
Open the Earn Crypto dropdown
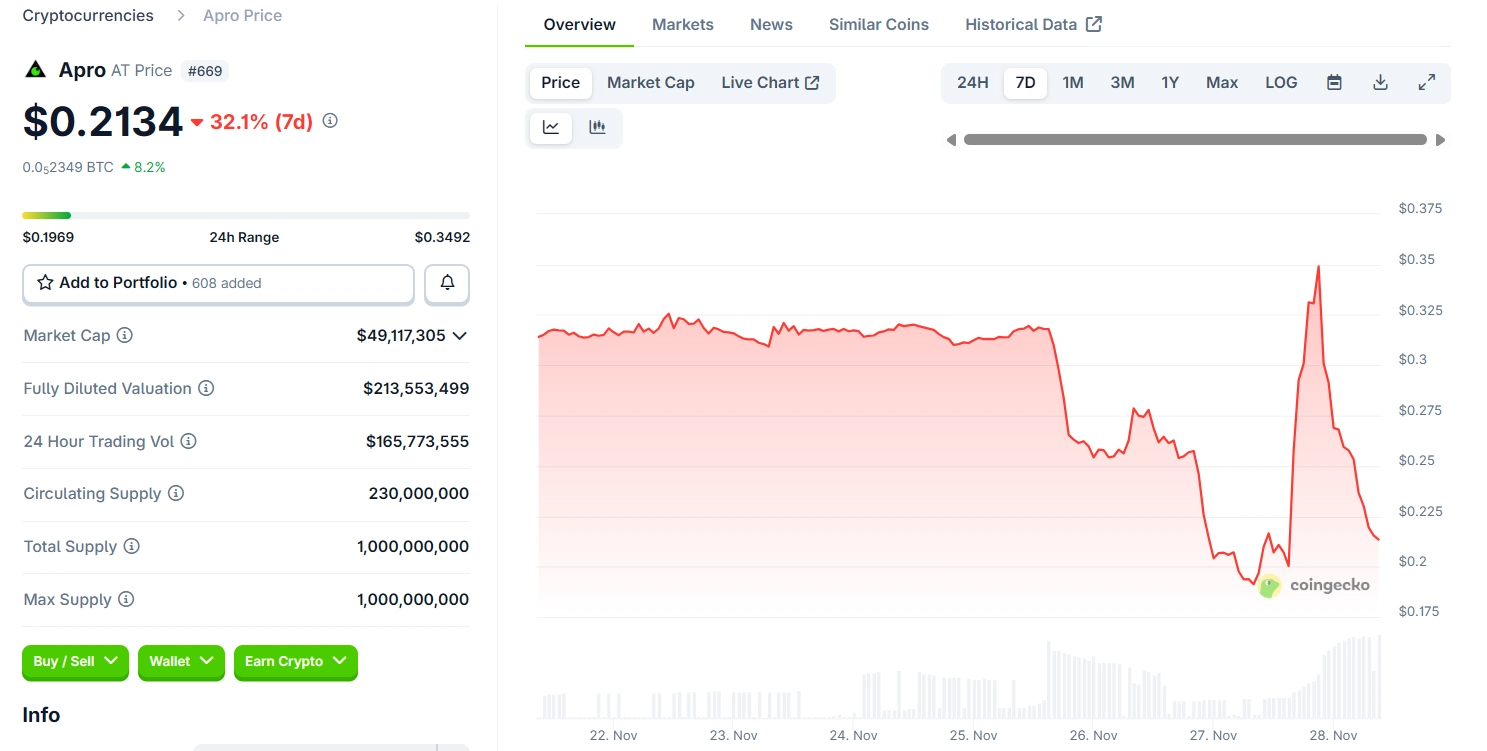(x=295, y=662)
